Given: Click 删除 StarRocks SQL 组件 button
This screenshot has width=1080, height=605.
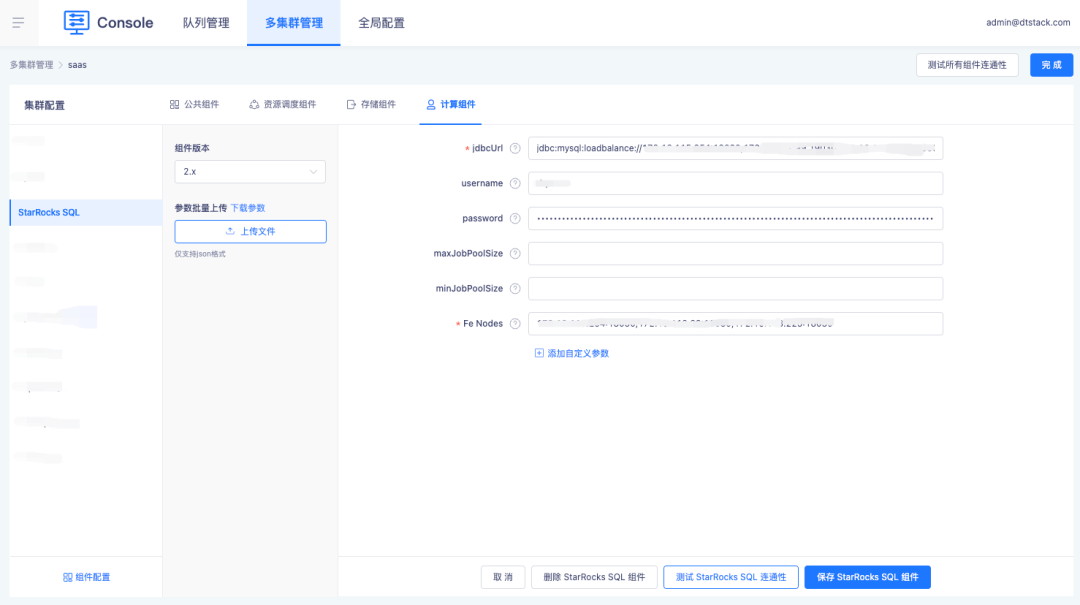Looking at the screenshot, I should pos(594,577).
